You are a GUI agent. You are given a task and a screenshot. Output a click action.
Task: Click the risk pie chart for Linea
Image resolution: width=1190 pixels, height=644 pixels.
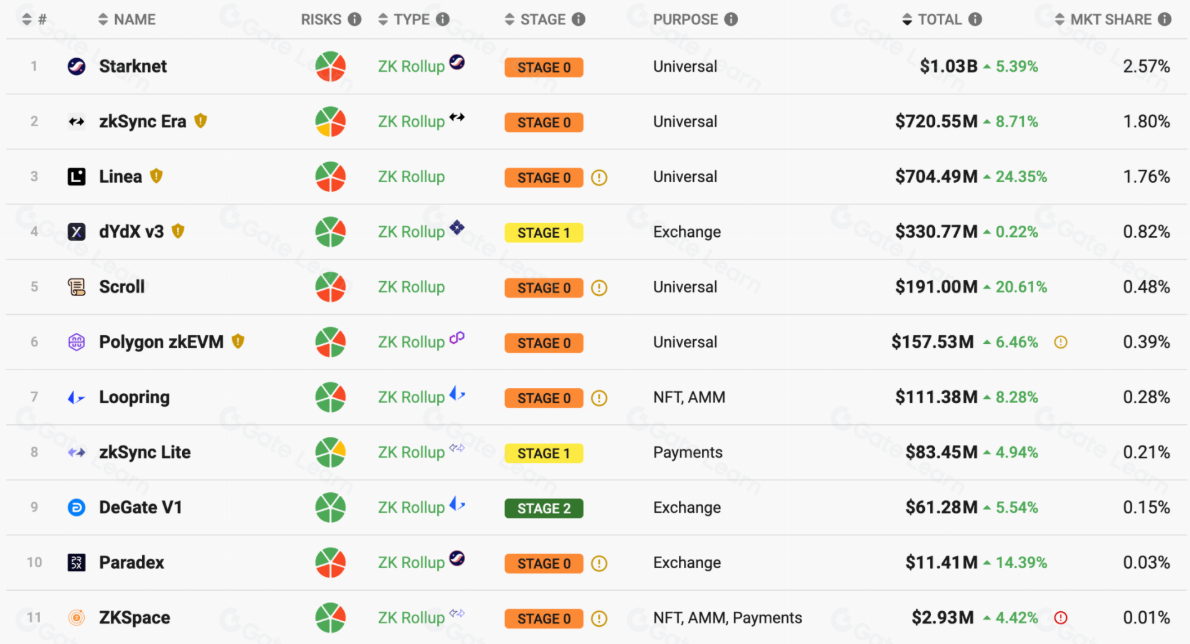[330, 177]
